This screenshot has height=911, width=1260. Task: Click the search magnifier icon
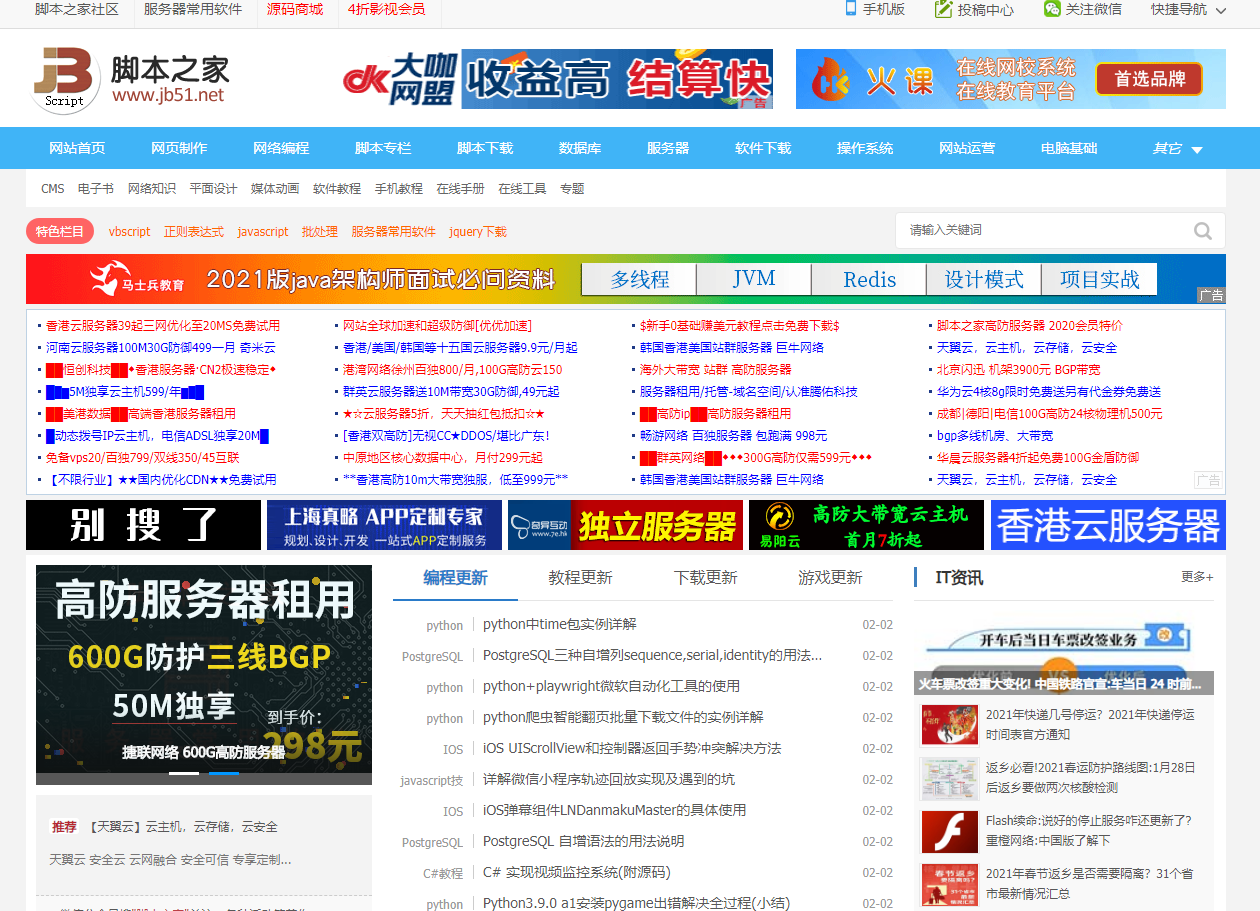pyautogui.click(x=1203, y=230)
